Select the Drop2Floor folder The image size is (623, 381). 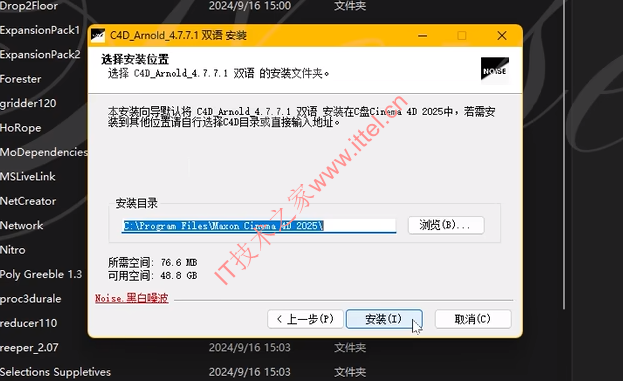pos(29,6)
